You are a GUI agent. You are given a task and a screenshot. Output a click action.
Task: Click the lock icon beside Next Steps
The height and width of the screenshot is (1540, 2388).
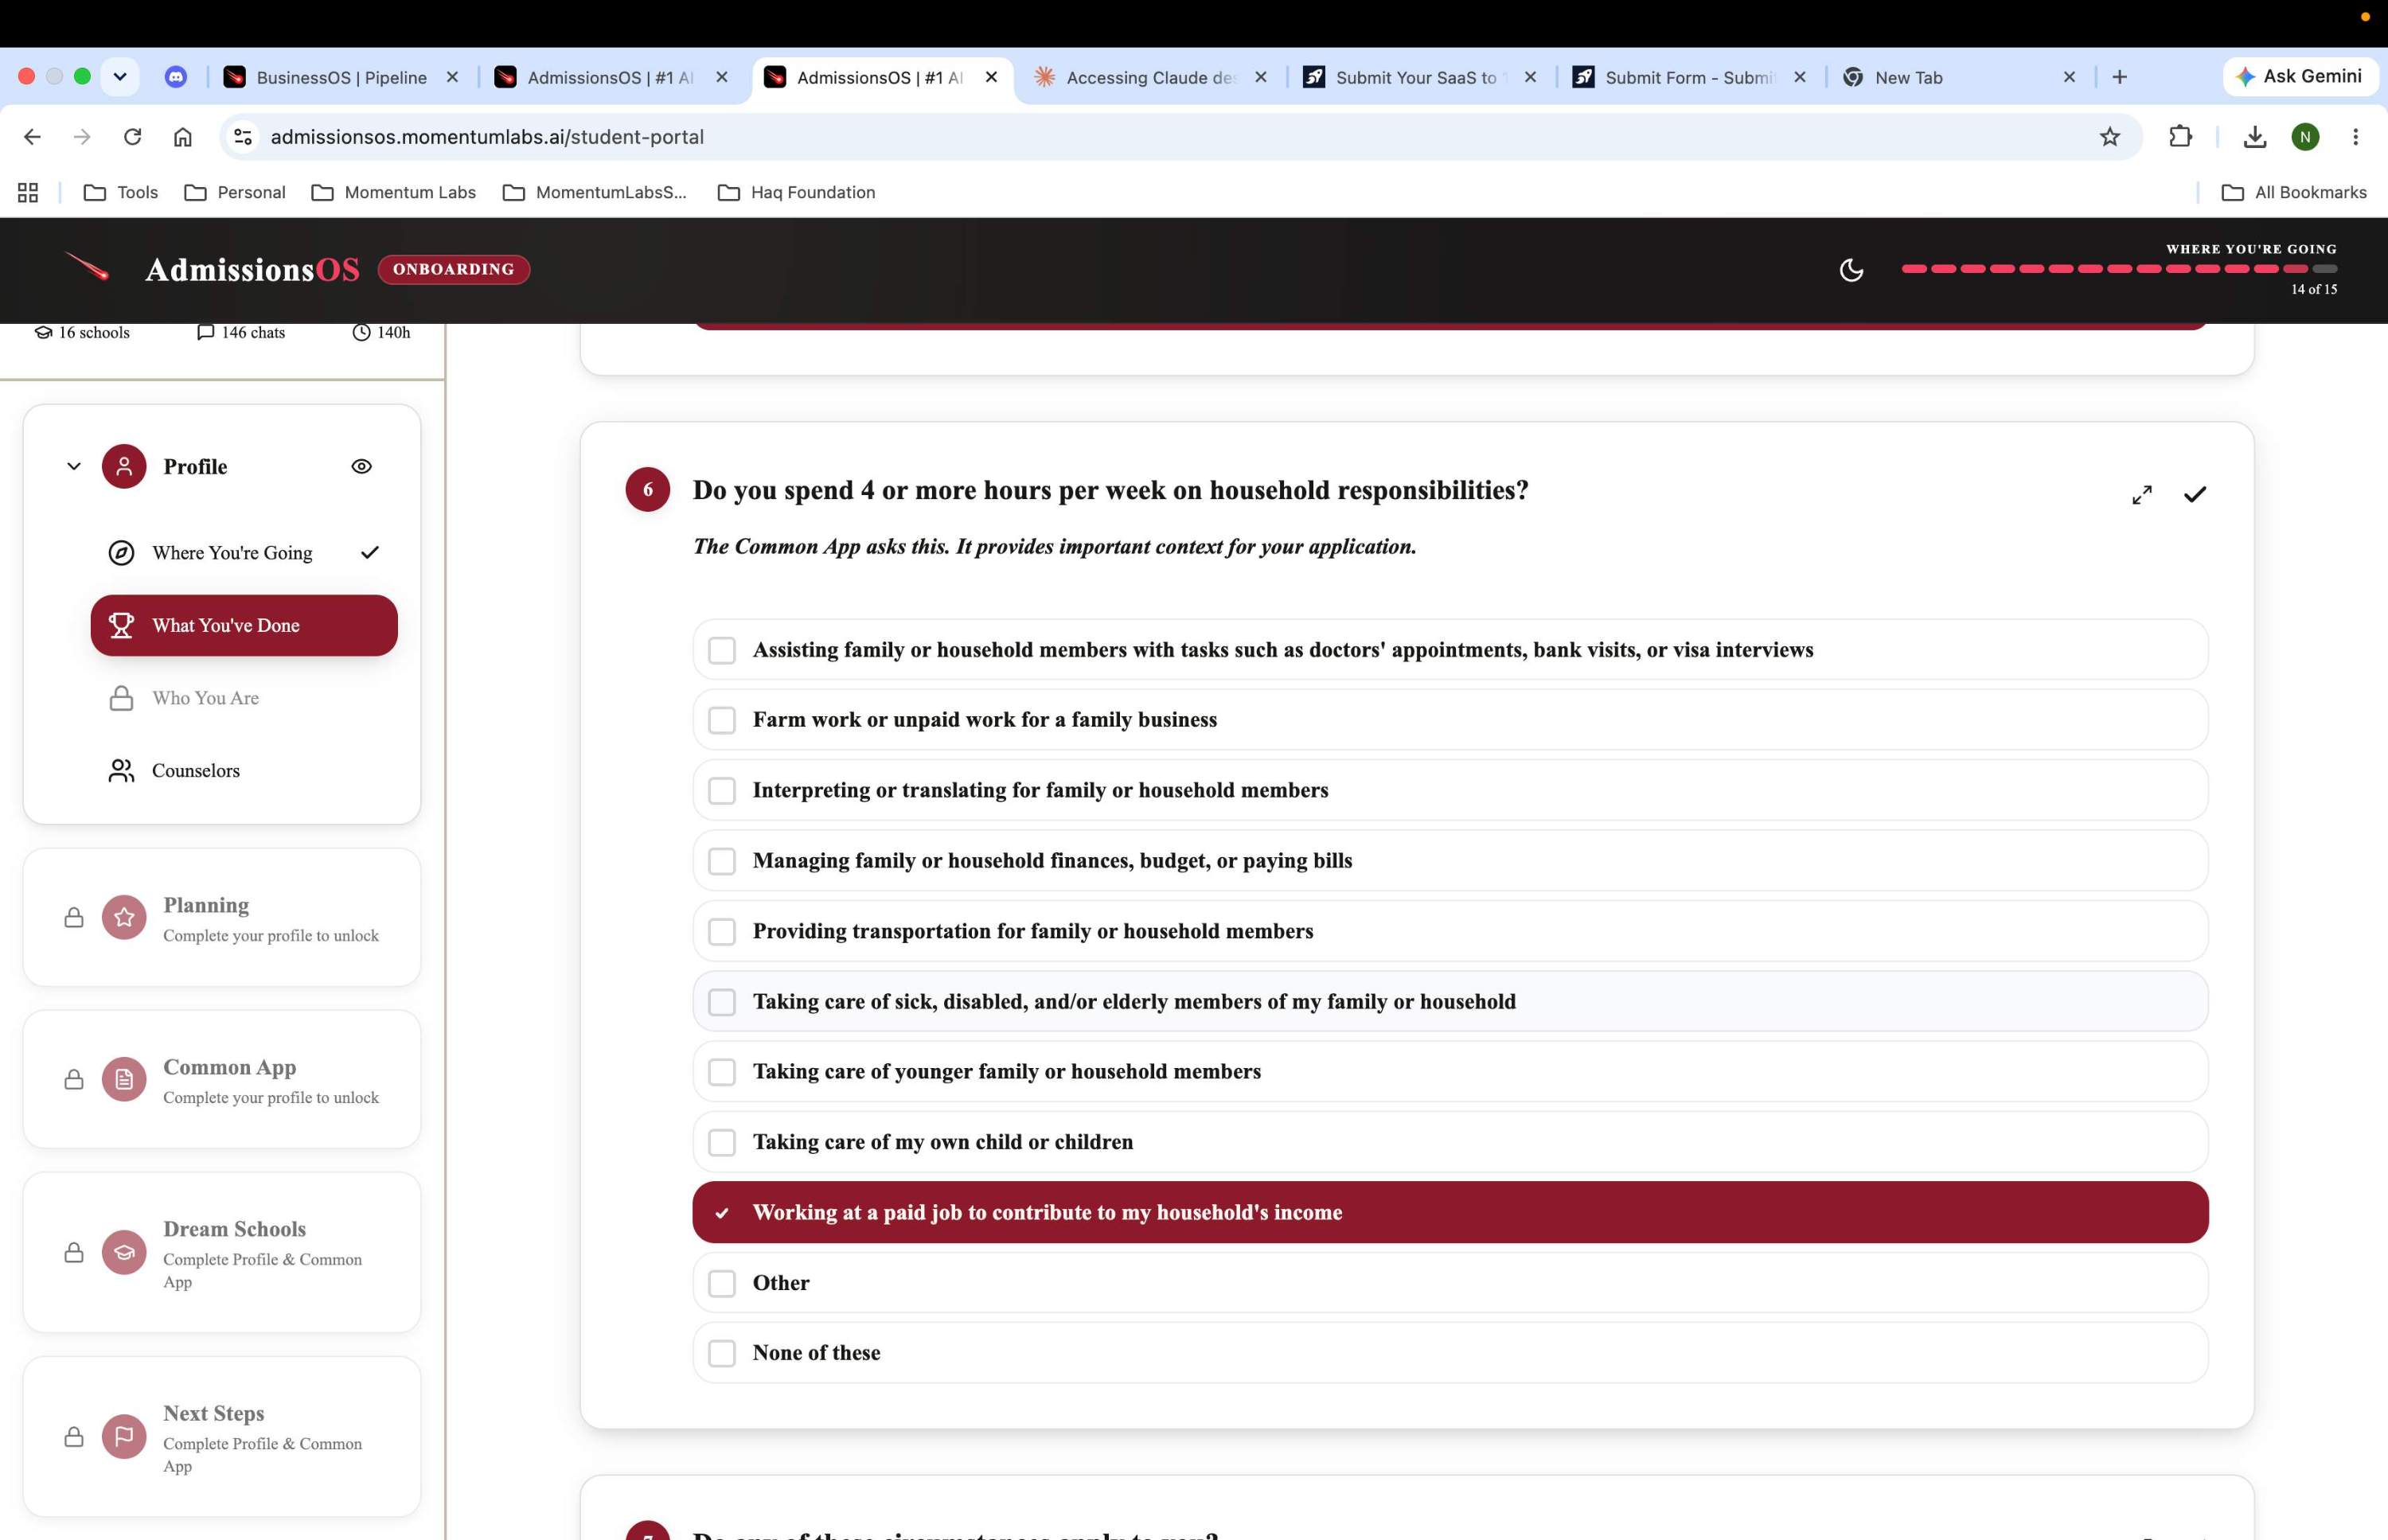(74, 1436)
